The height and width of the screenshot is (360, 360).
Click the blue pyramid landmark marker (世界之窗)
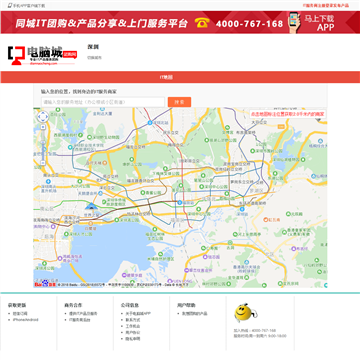coord(91,207)
